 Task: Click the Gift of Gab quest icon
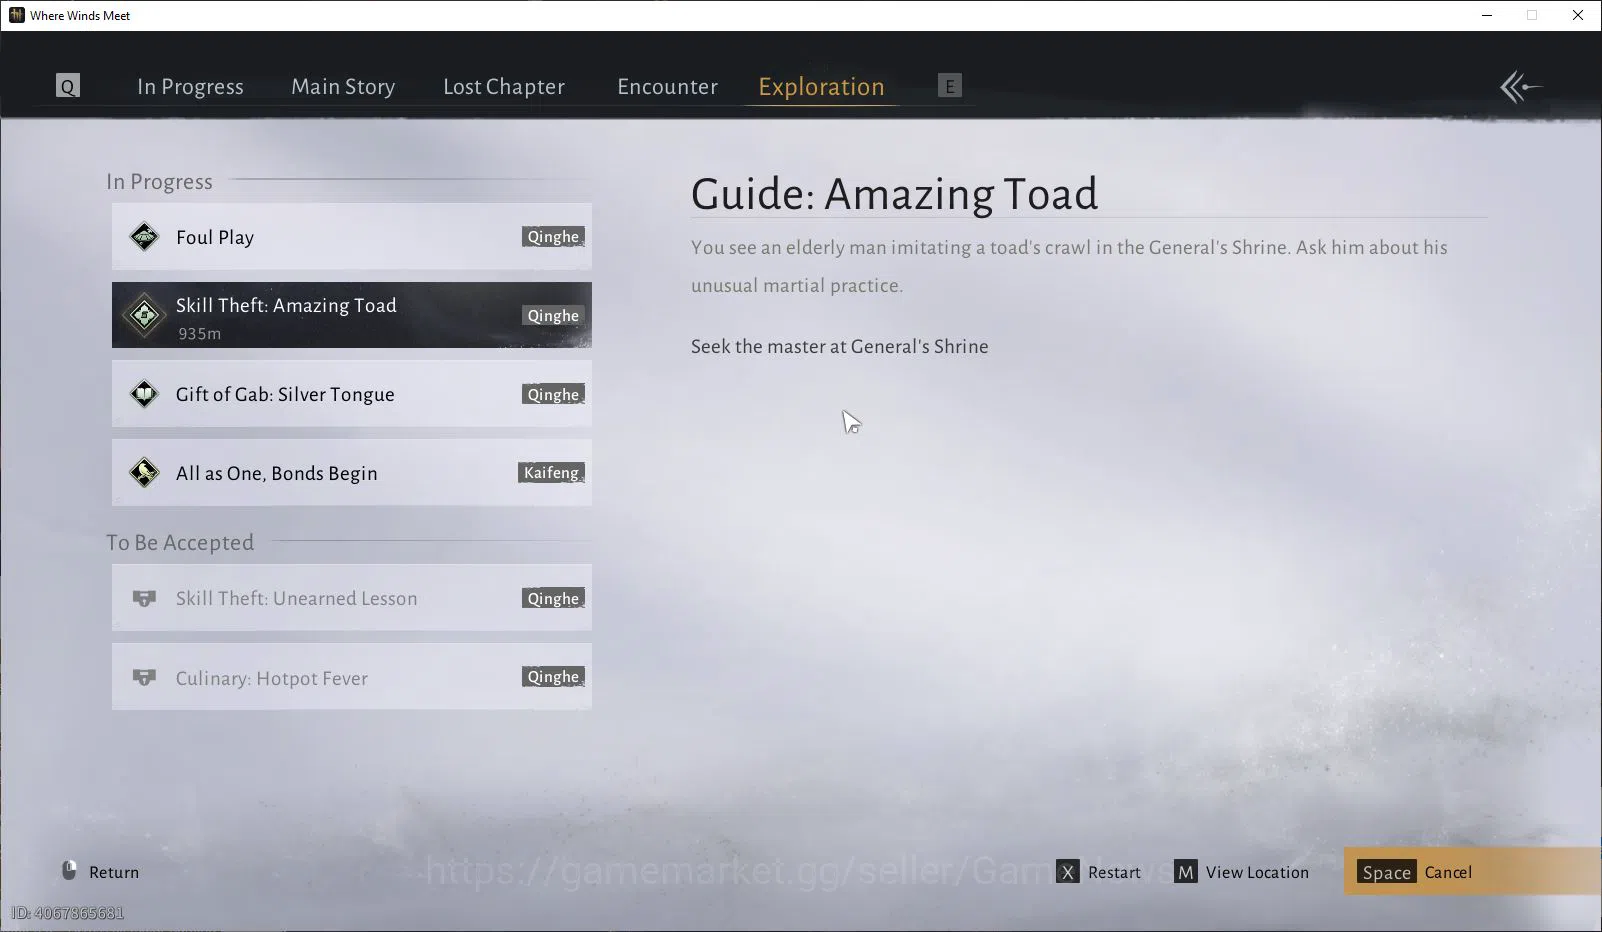[x=144, y=394]
